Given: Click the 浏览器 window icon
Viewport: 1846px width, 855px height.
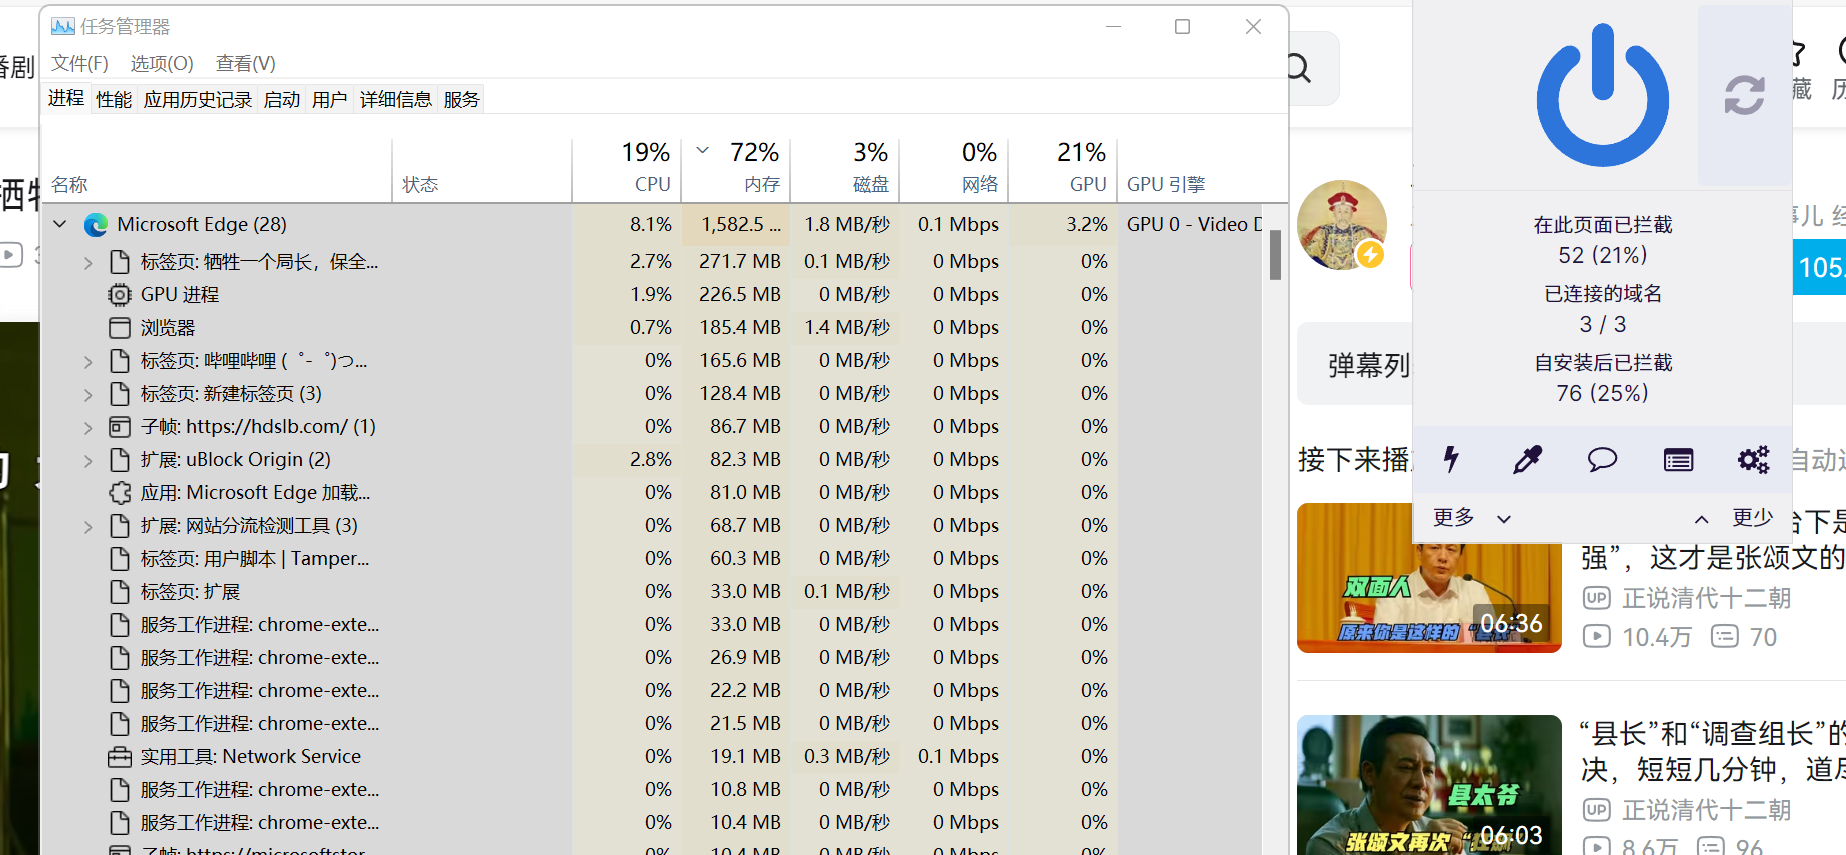Looking at the screenshot, I should [x=120, y=328].
